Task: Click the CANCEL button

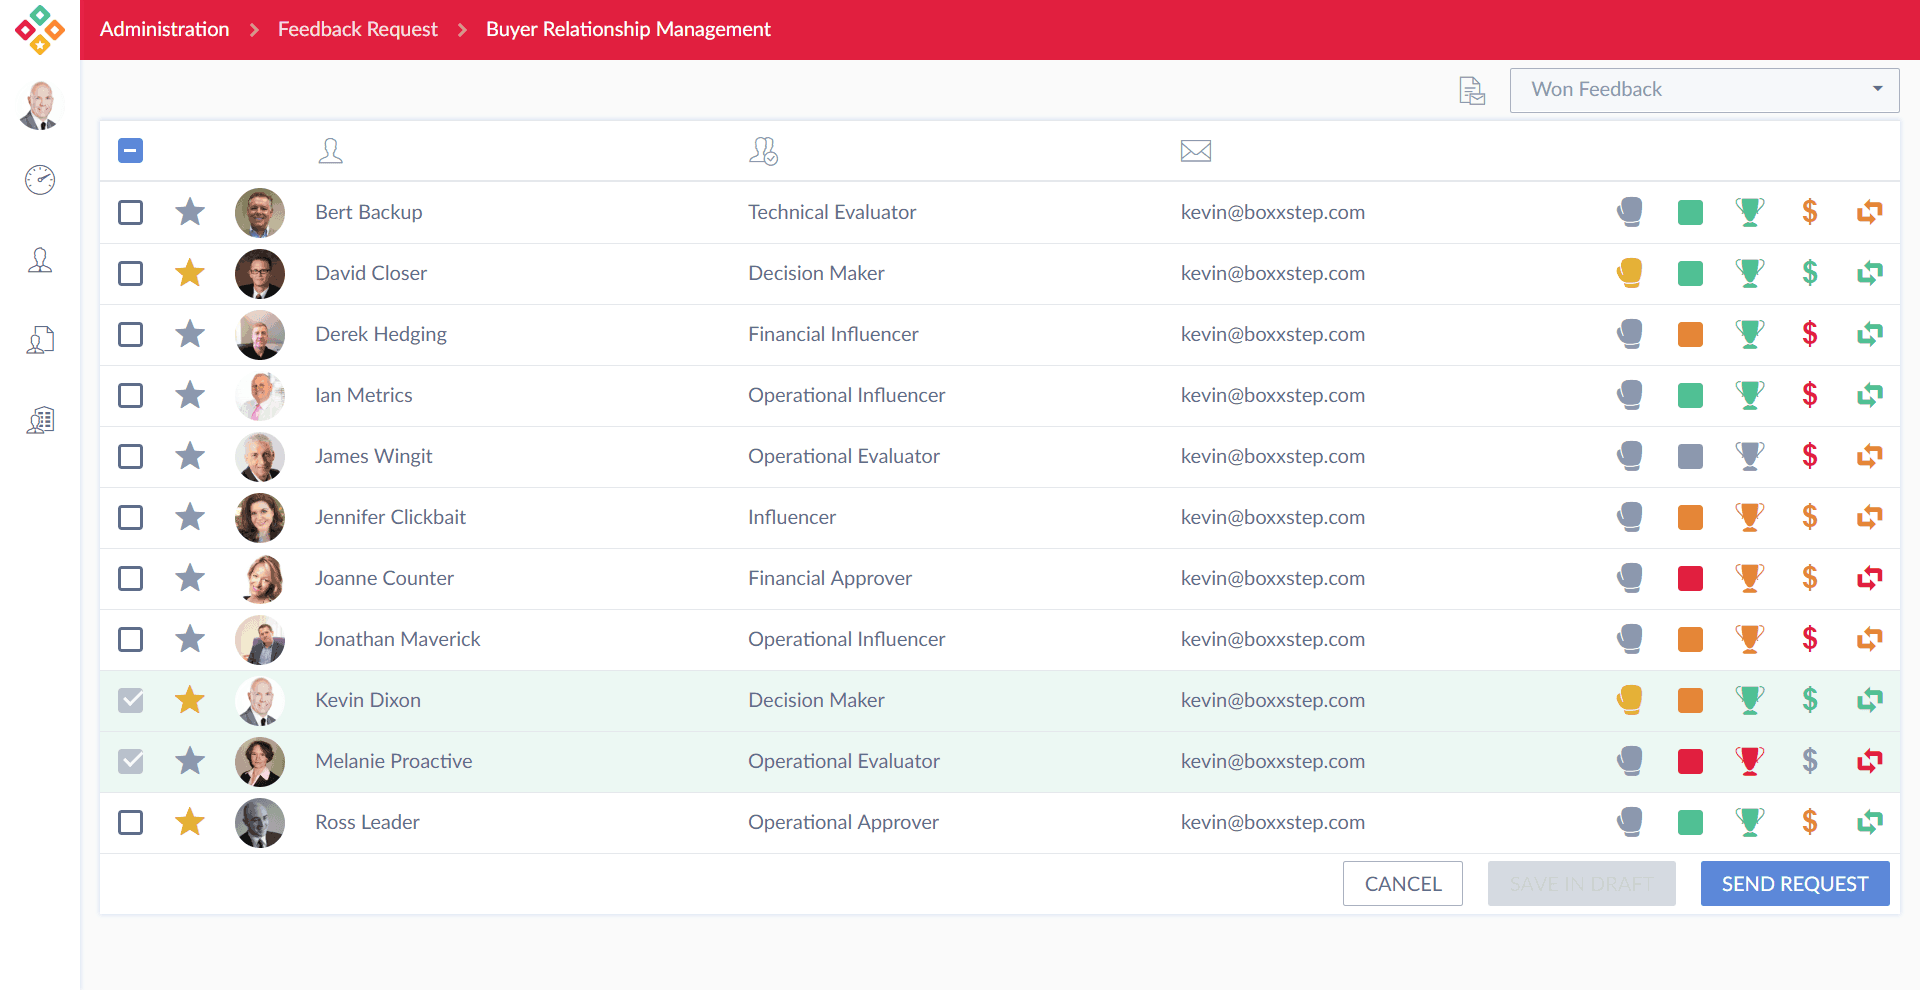Action: pyautogui.click(x=1402, y=884)
